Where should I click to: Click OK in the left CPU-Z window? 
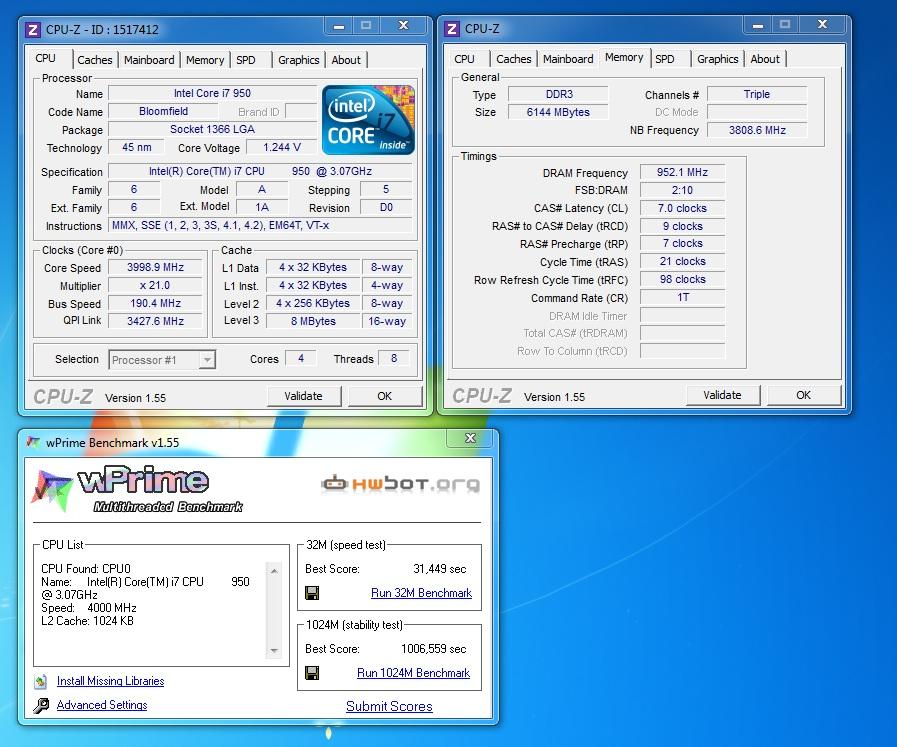pyautogui.click(x=385, y=396)
